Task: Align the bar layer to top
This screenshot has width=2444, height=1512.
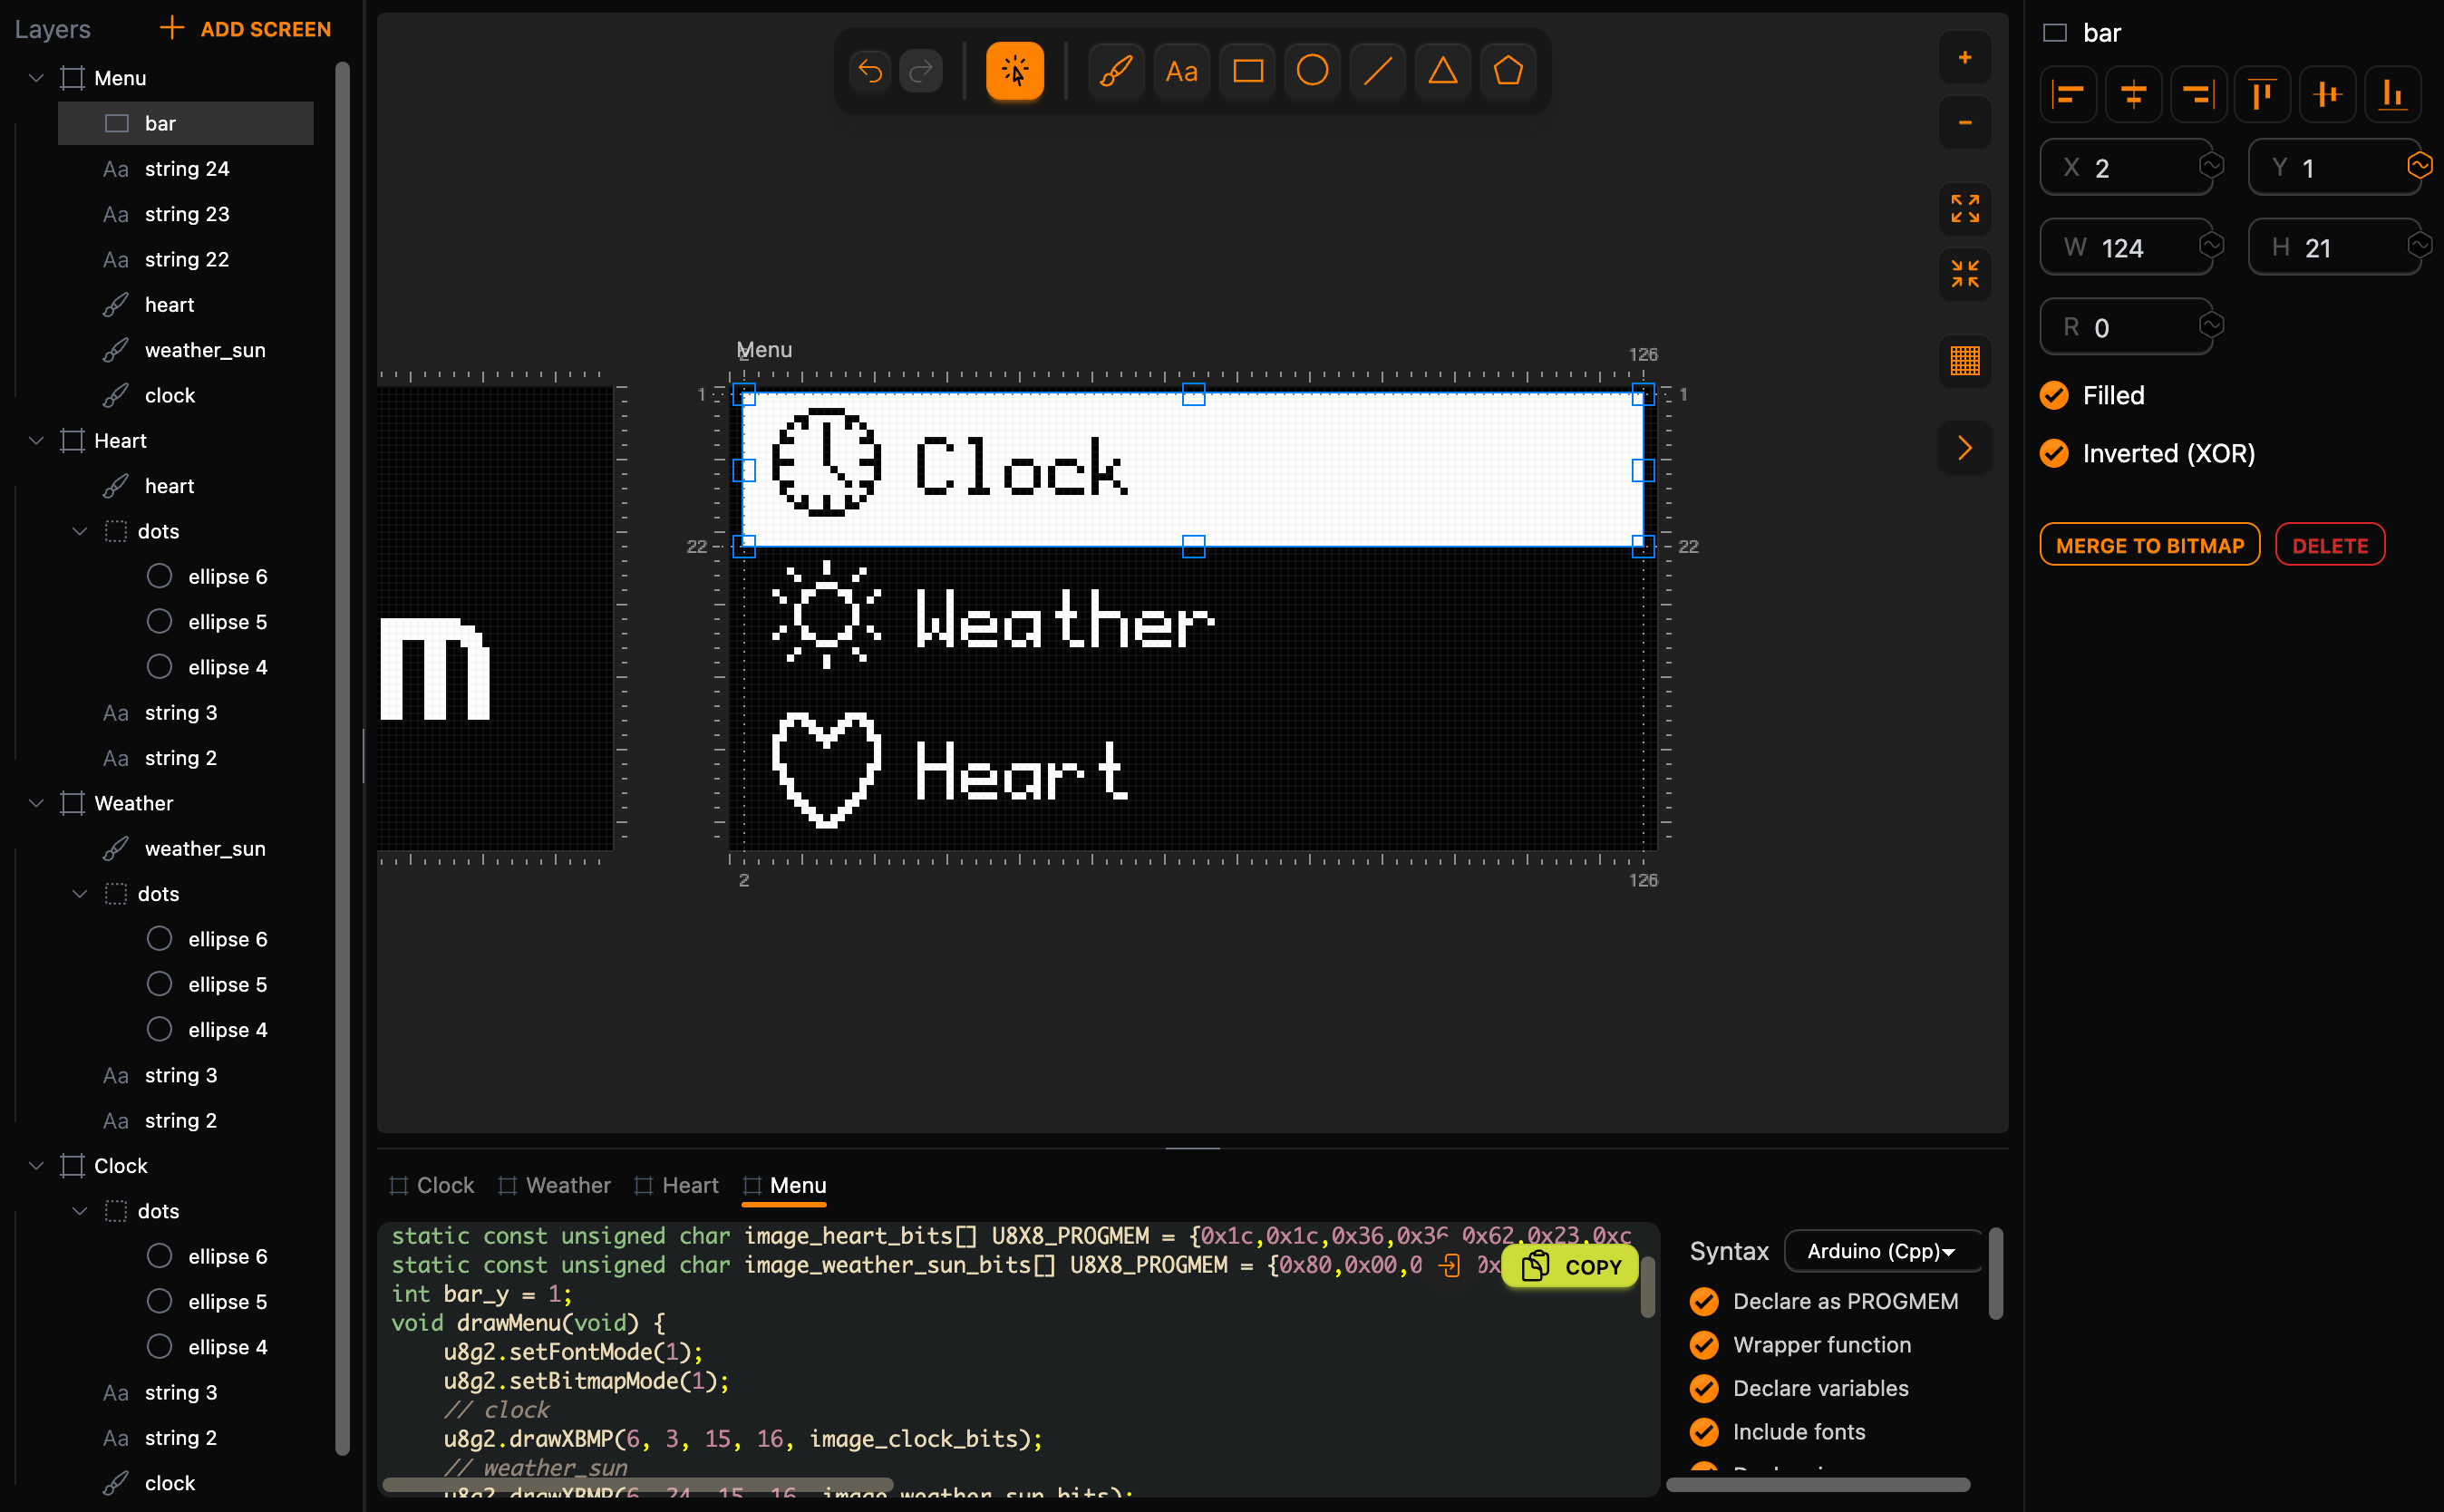Action: [x=2262, y=95]
